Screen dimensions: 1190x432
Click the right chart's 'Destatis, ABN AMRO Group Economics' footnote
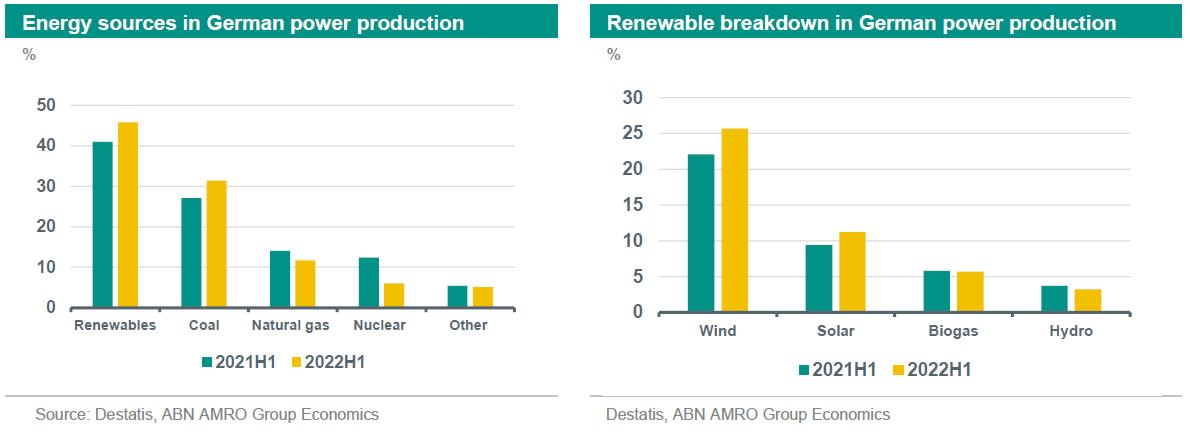[x=748, y=415]
